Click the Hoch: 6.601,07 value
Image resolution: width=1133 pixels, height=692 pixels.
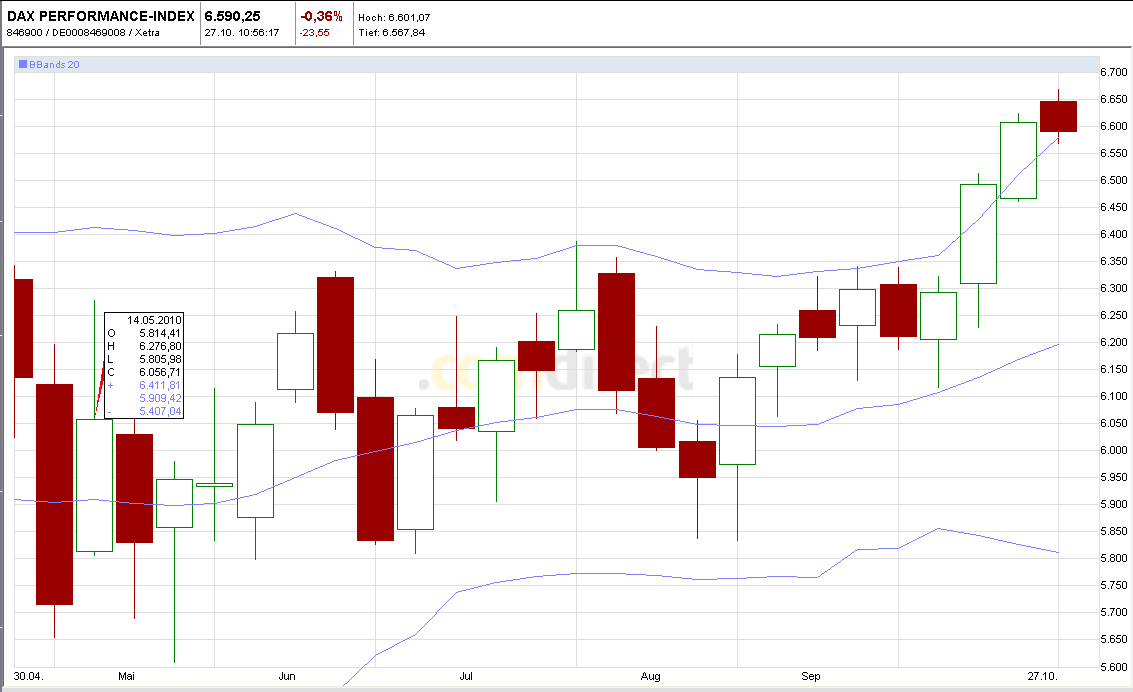[394, 17]
